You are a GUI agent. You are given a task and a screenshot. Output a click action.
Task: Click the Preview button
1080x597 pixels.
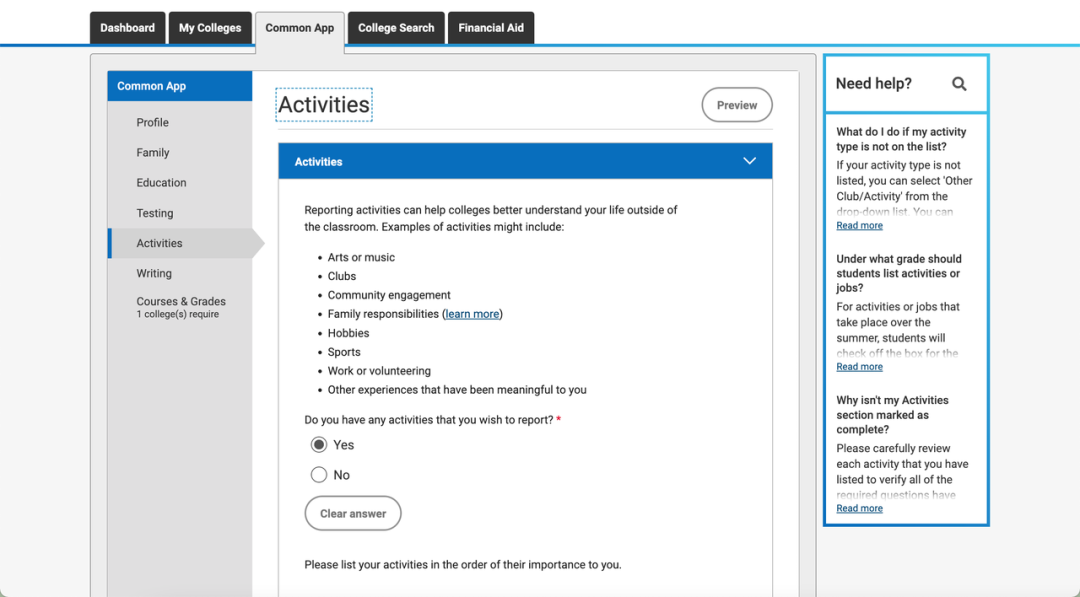pyautogui.click(x=736, y=105)
